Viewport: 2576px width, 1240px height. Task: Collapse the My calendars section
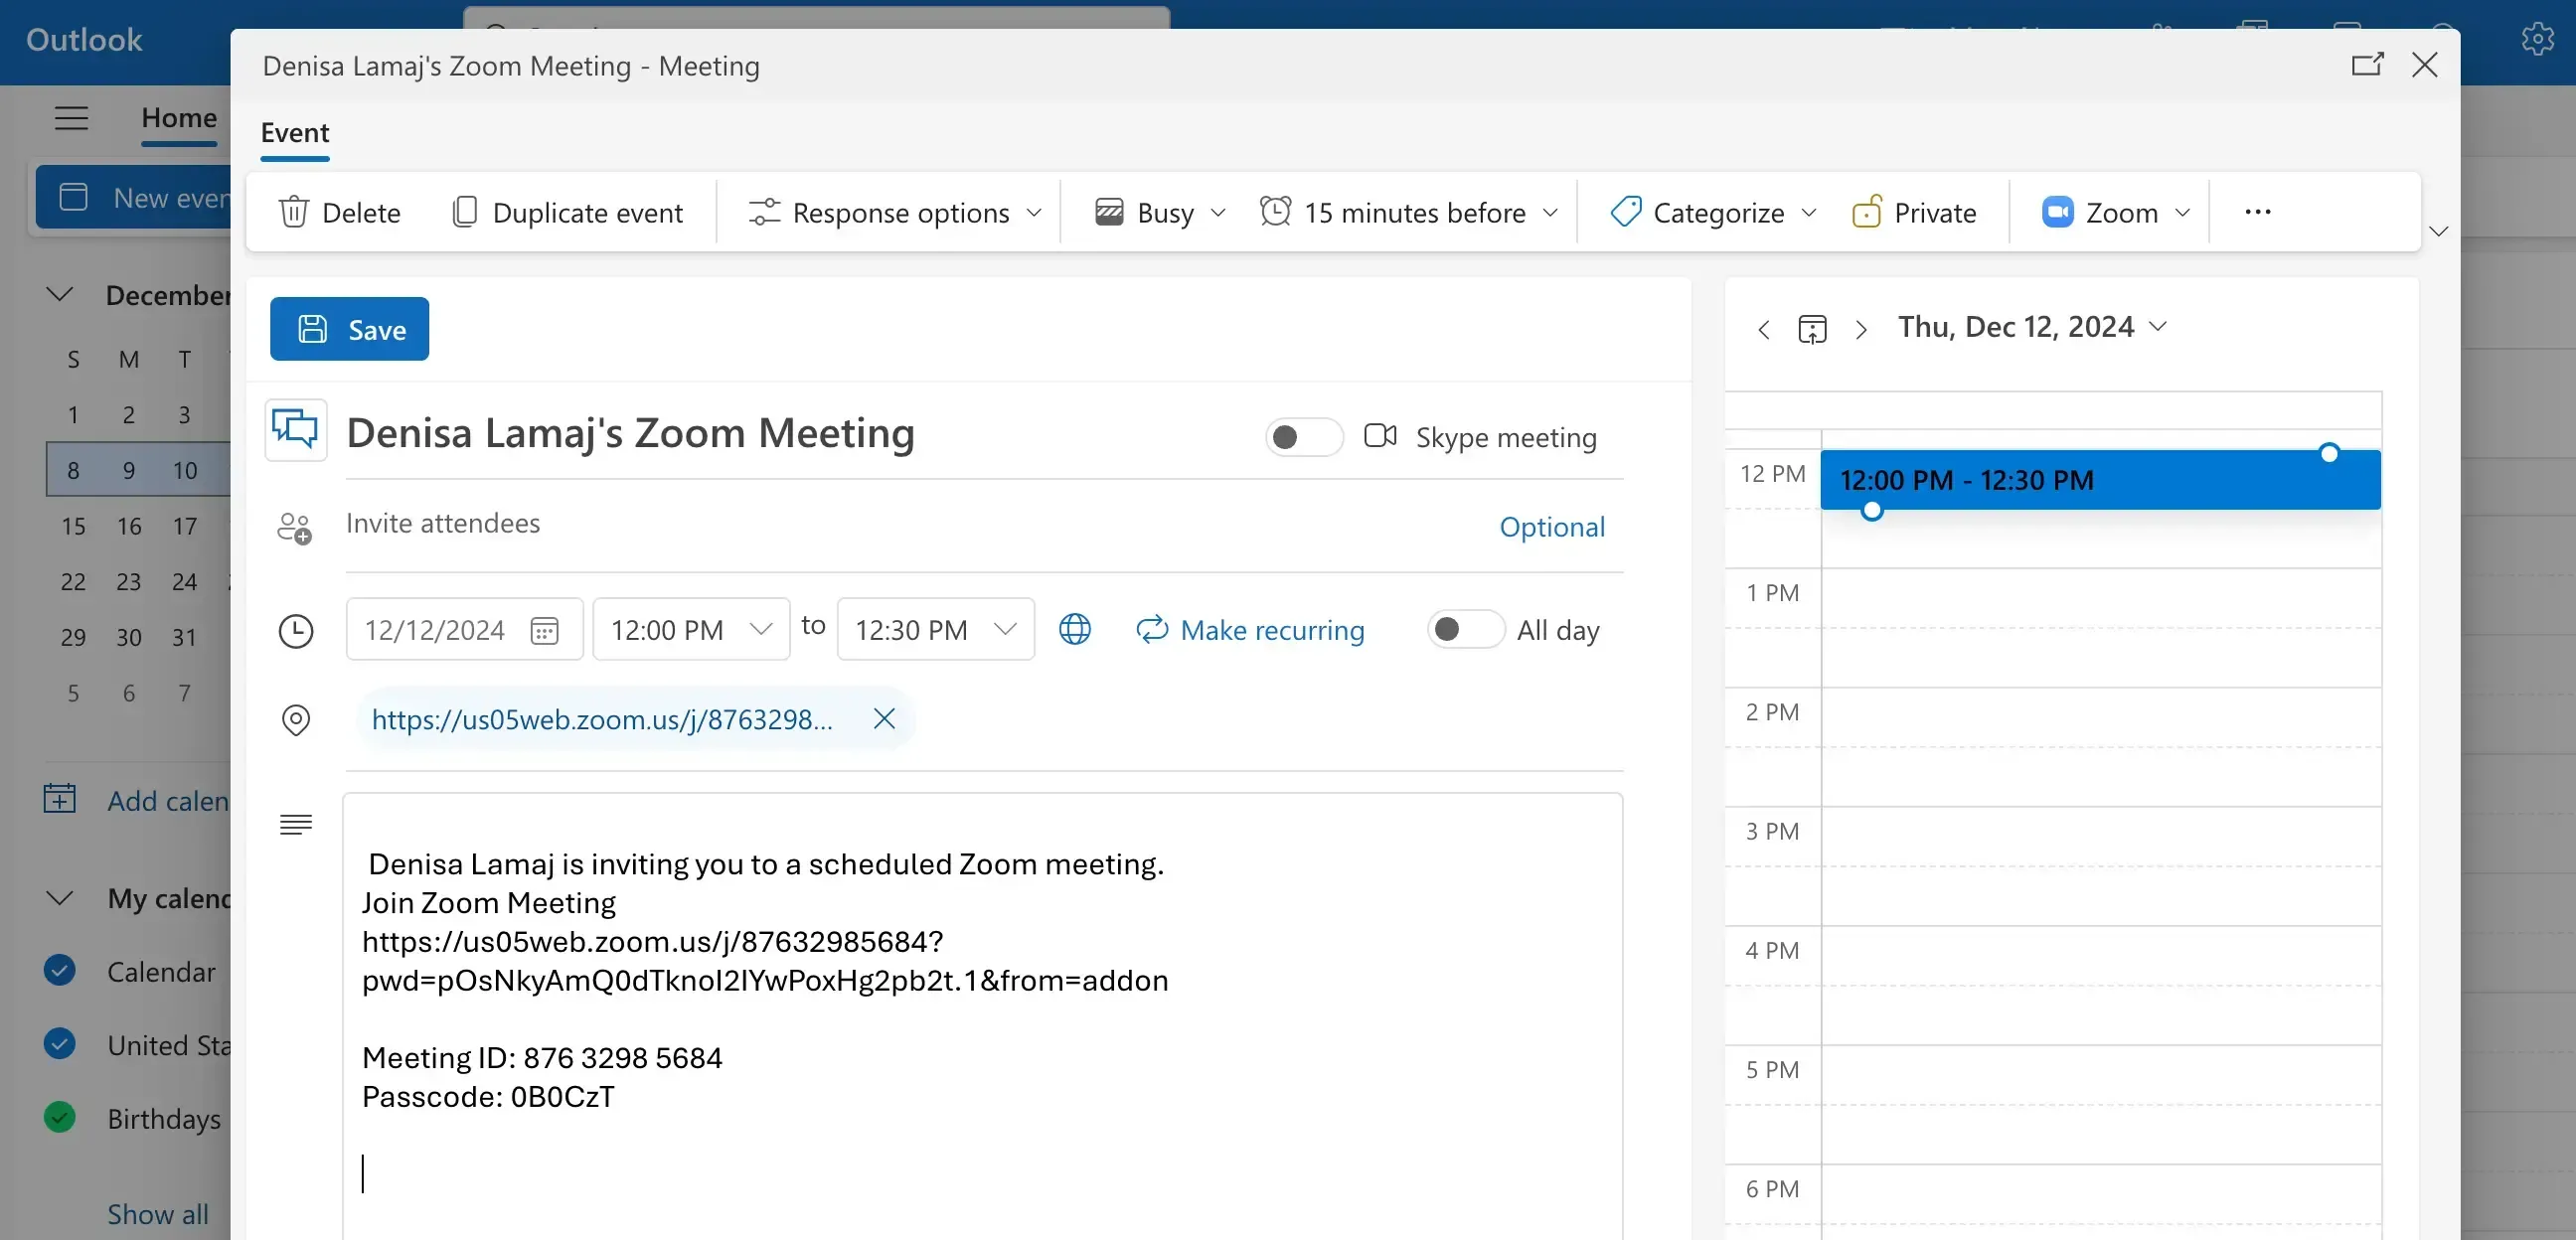tap(59, 898)
